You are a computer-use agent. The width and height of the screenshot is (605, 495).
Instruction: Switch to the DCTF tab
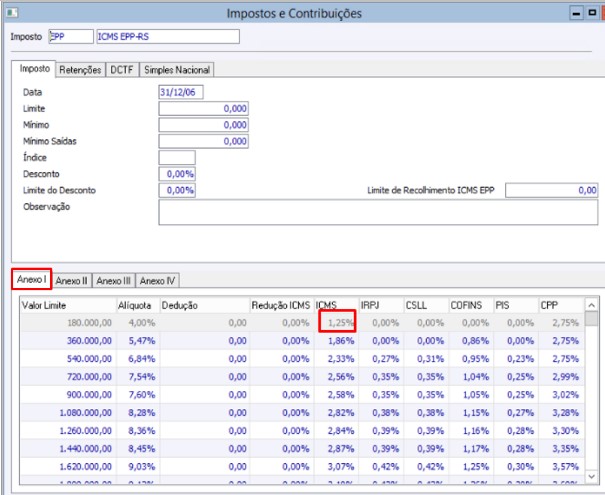[122, 70]
